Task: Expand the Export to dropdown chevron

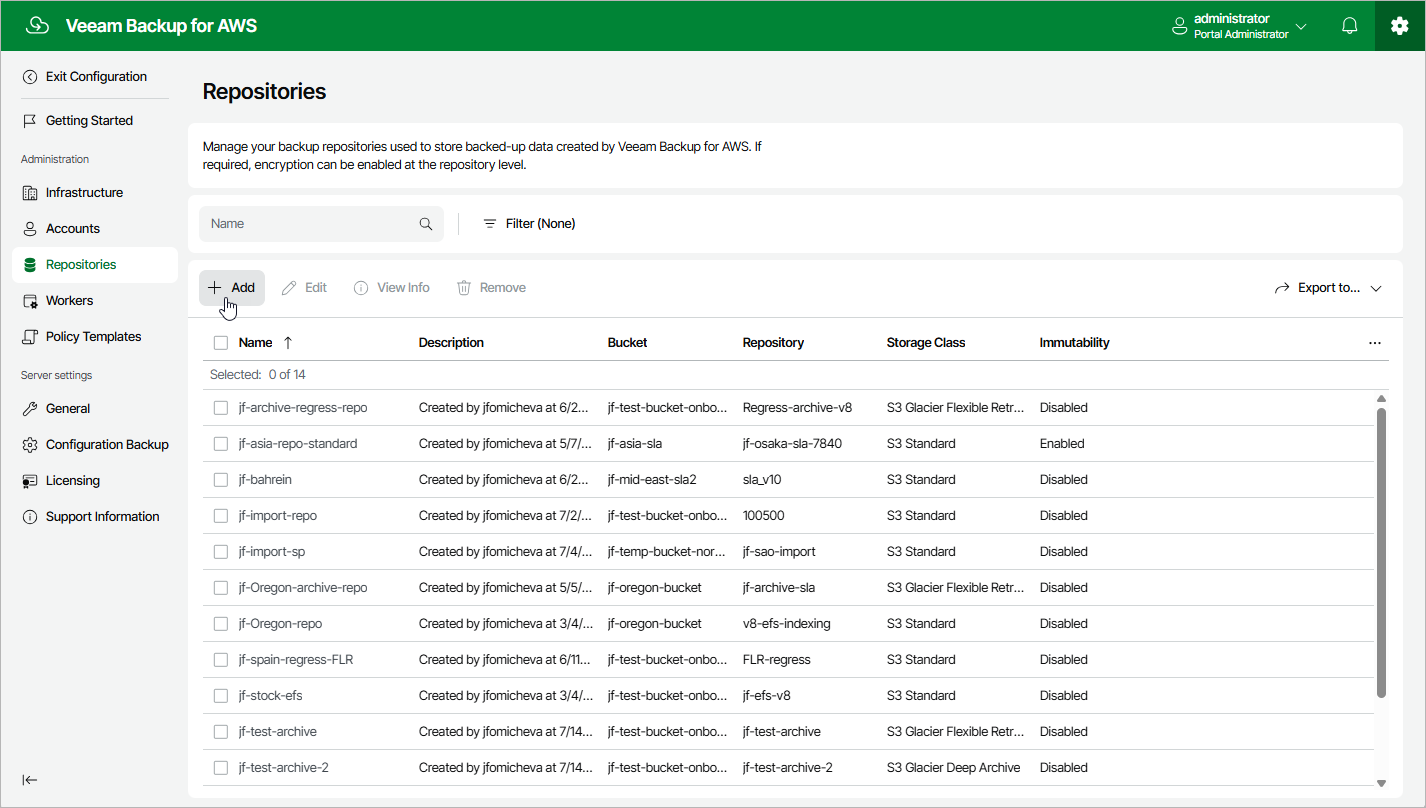Action: [1376, 288]
